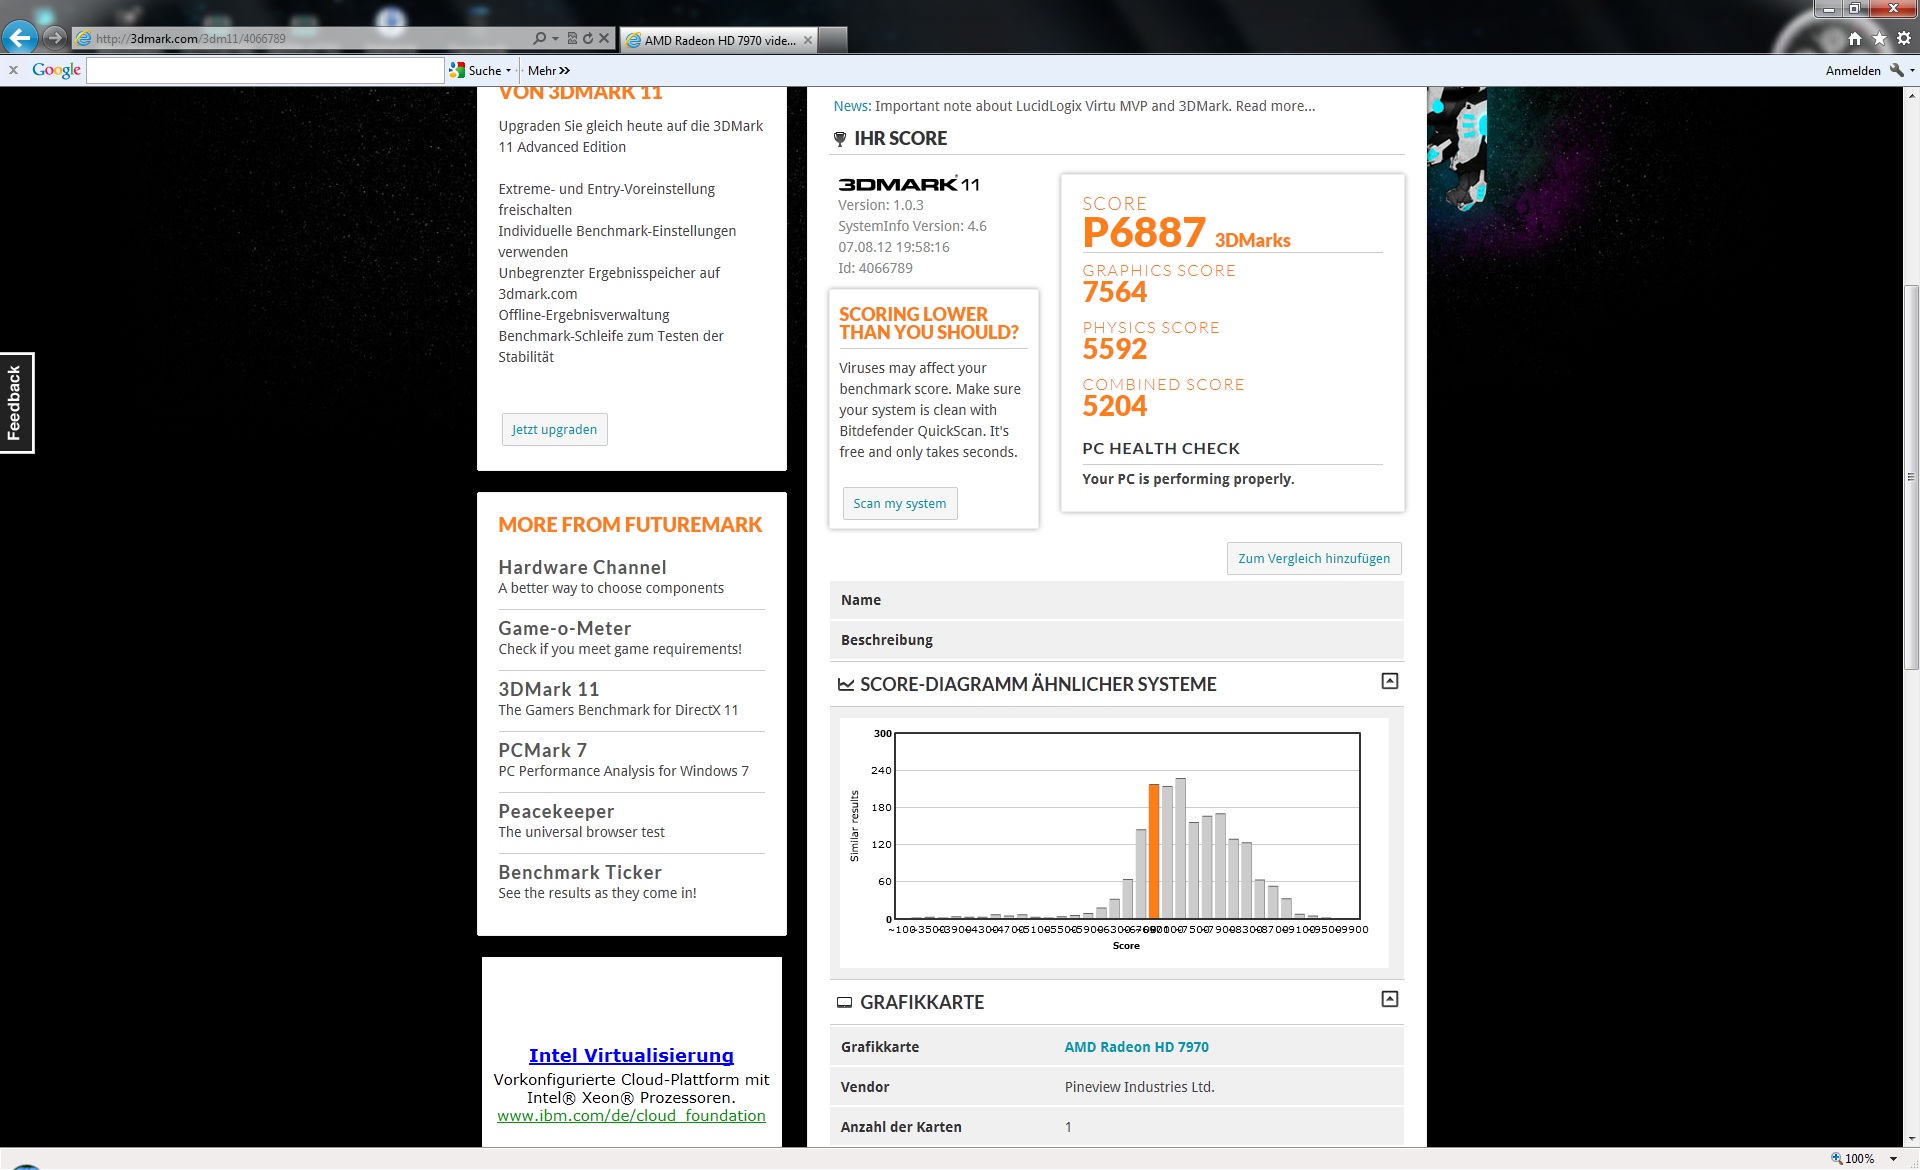Select the AMD Radeon HD 7970 tab
The height and width of the screenshot is (1170, 1920).
click(x=718, y=40)
